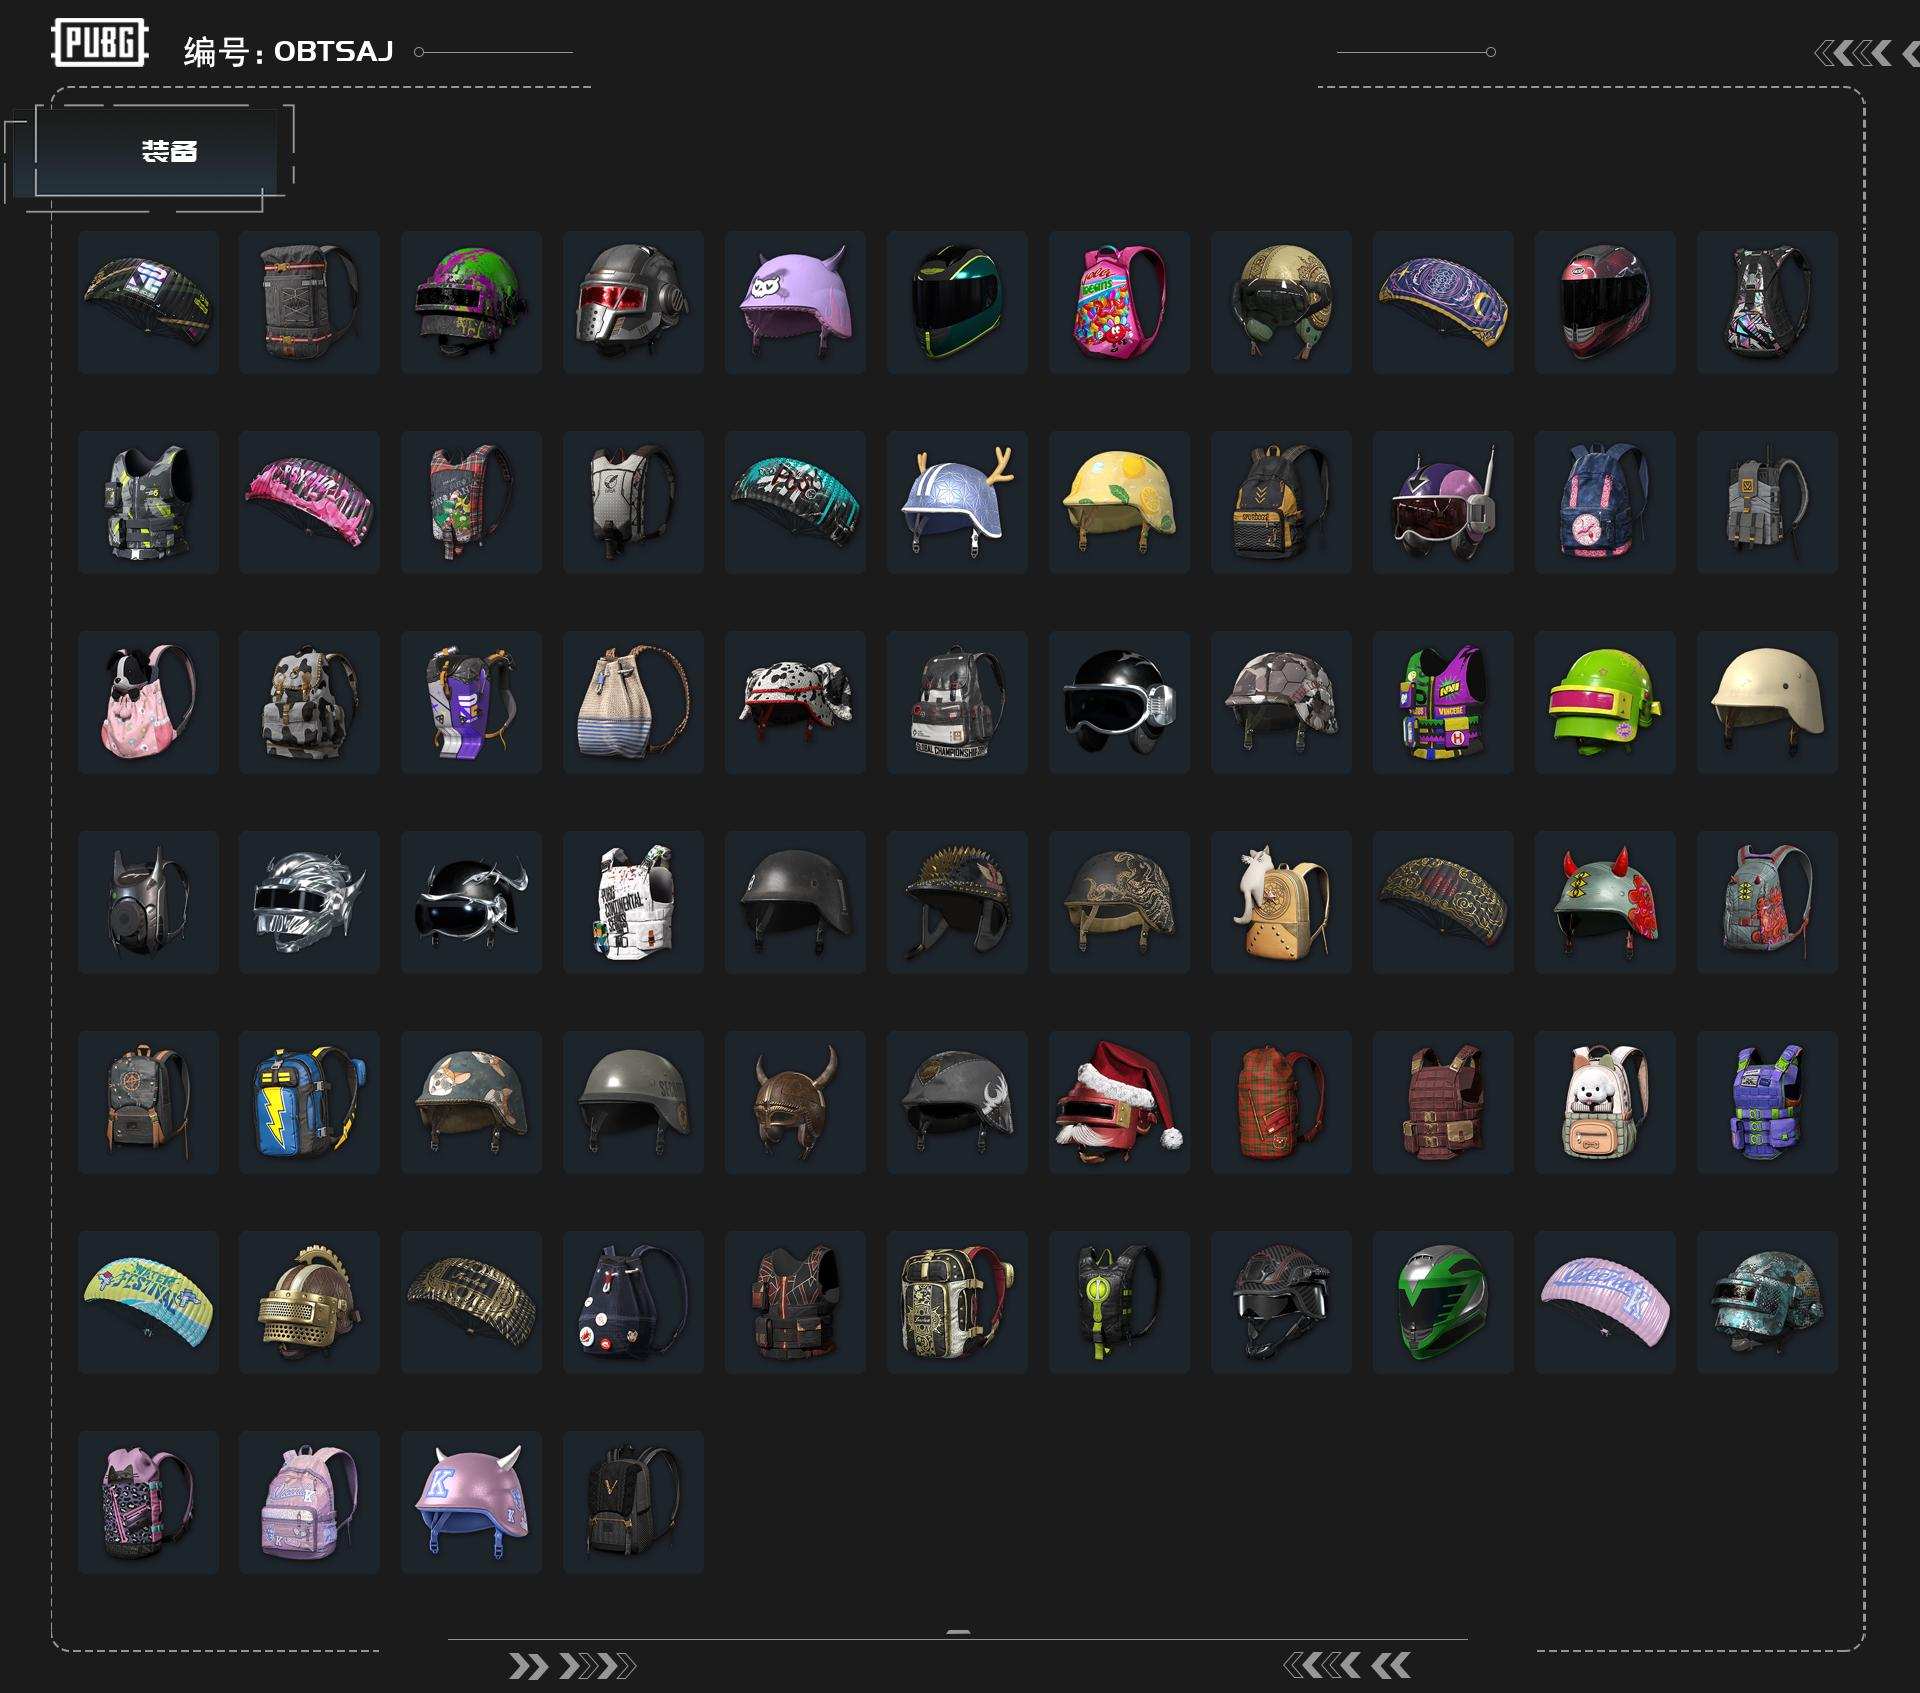
Task: Select the backpack labeled Global Championship
Action: [x=957, y=702]
